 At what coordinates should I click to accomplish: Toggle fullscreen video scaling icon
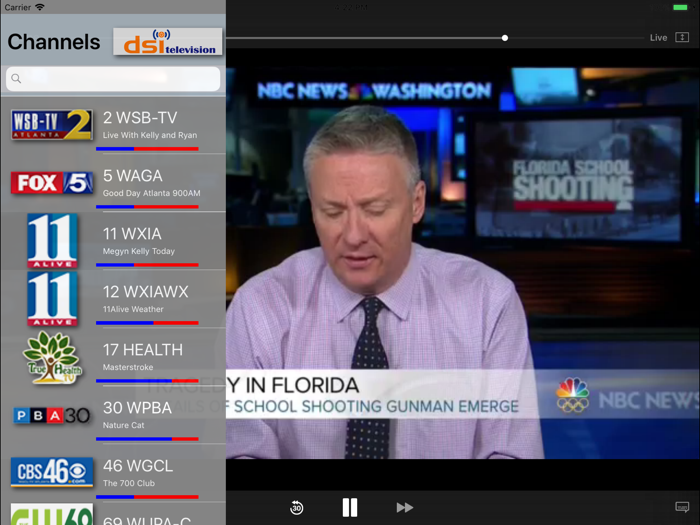pos(682,37)
